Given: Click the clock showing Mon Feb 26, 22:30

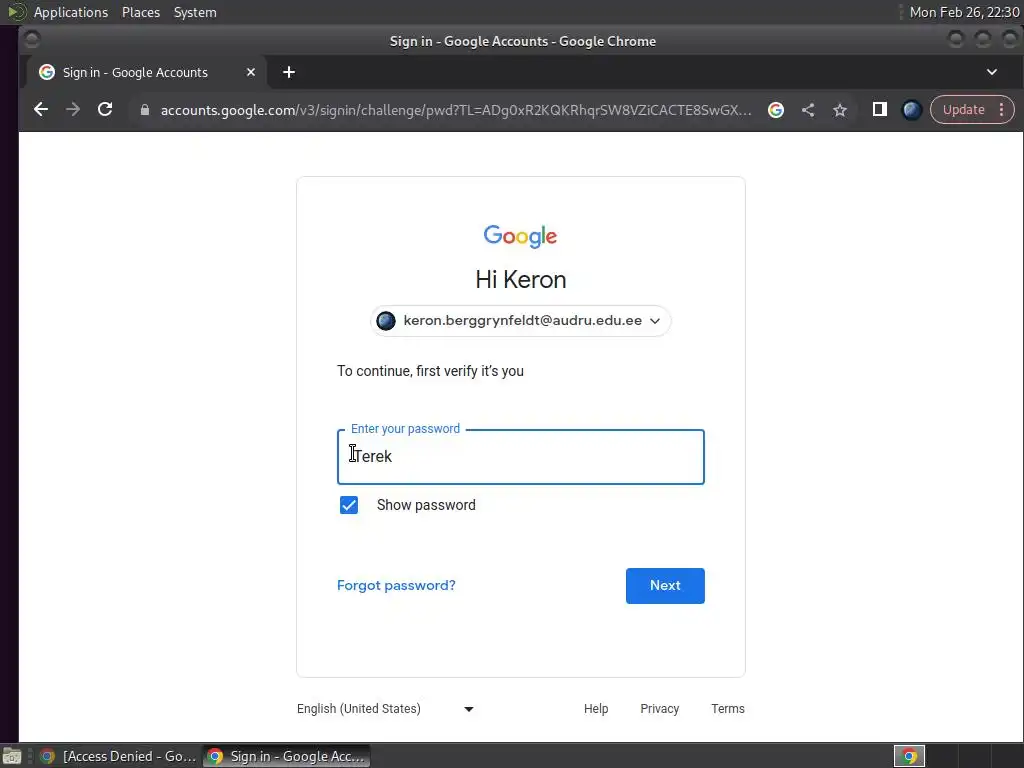Looking at the screenshot, I should [x=964, y=12].
